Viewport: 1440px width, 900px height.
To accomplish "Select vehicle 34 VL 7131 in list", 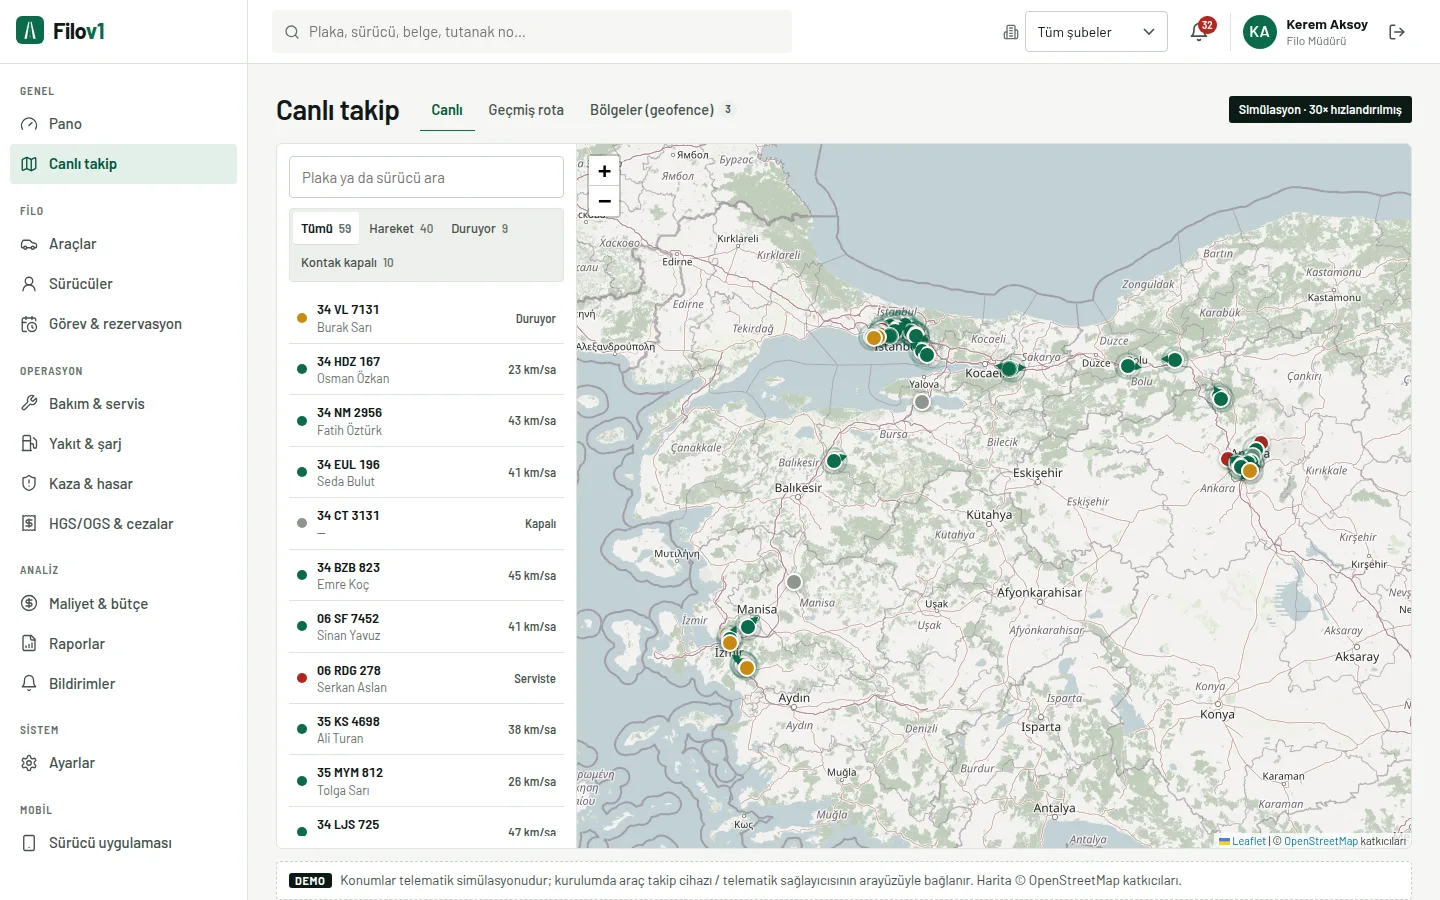I will coord(426,319).
